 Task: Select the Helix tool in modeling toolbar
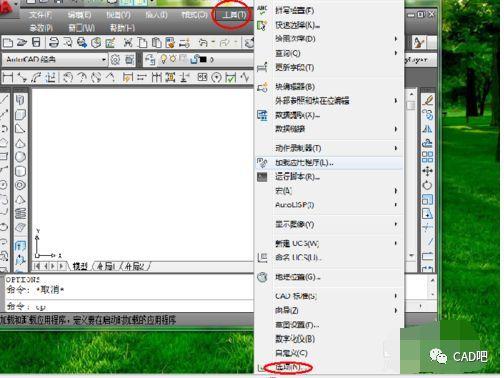point(20,213)
